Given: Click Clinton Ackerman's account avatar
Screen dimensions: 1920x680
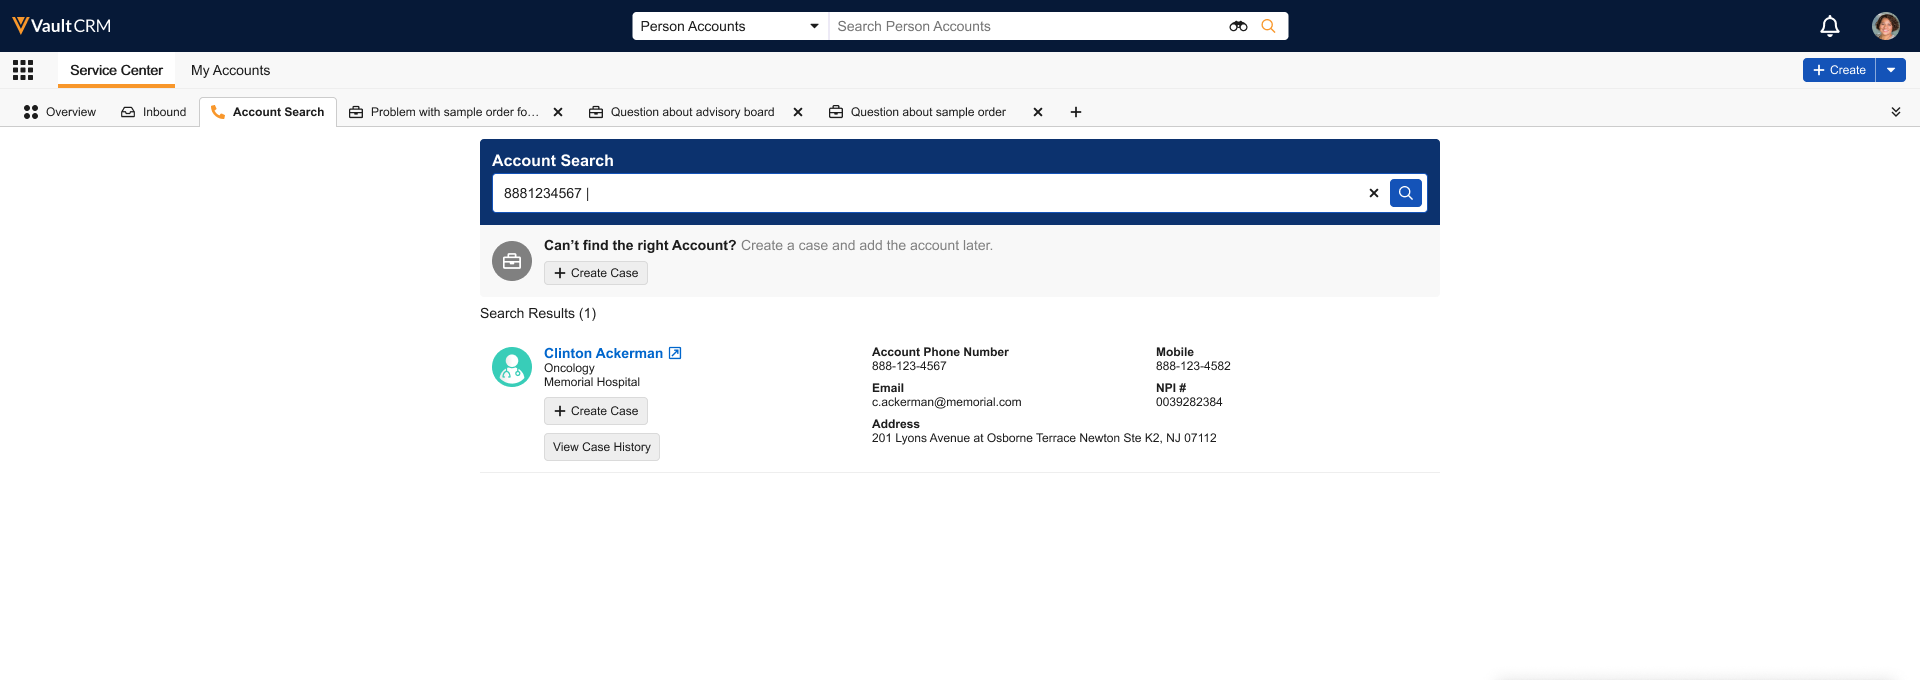Looking at the screenshot, I should pos(512,367).
